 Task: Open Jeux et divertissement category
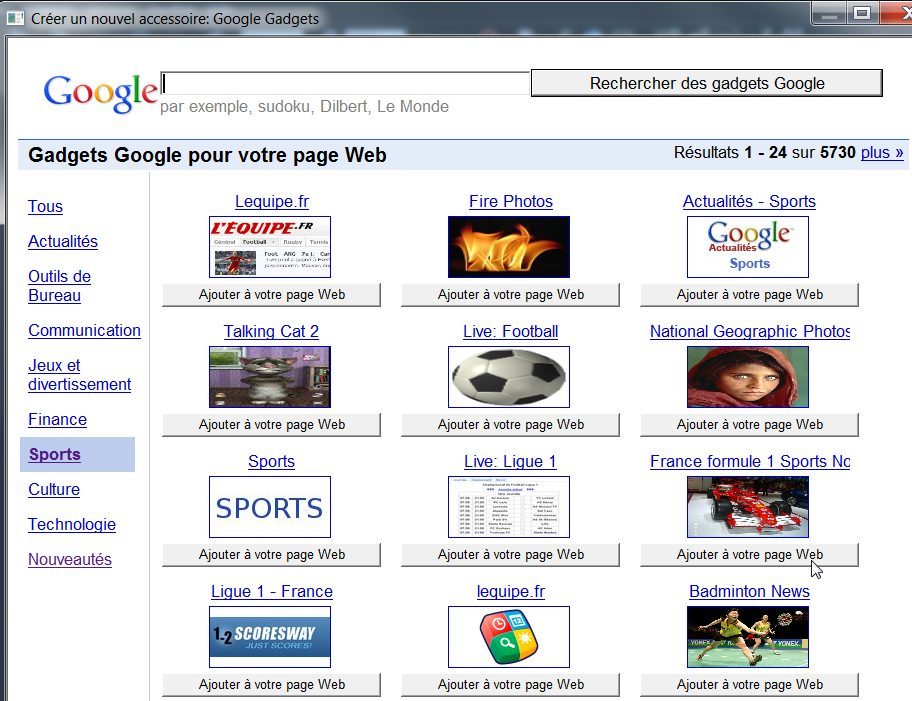coord(80,375)
